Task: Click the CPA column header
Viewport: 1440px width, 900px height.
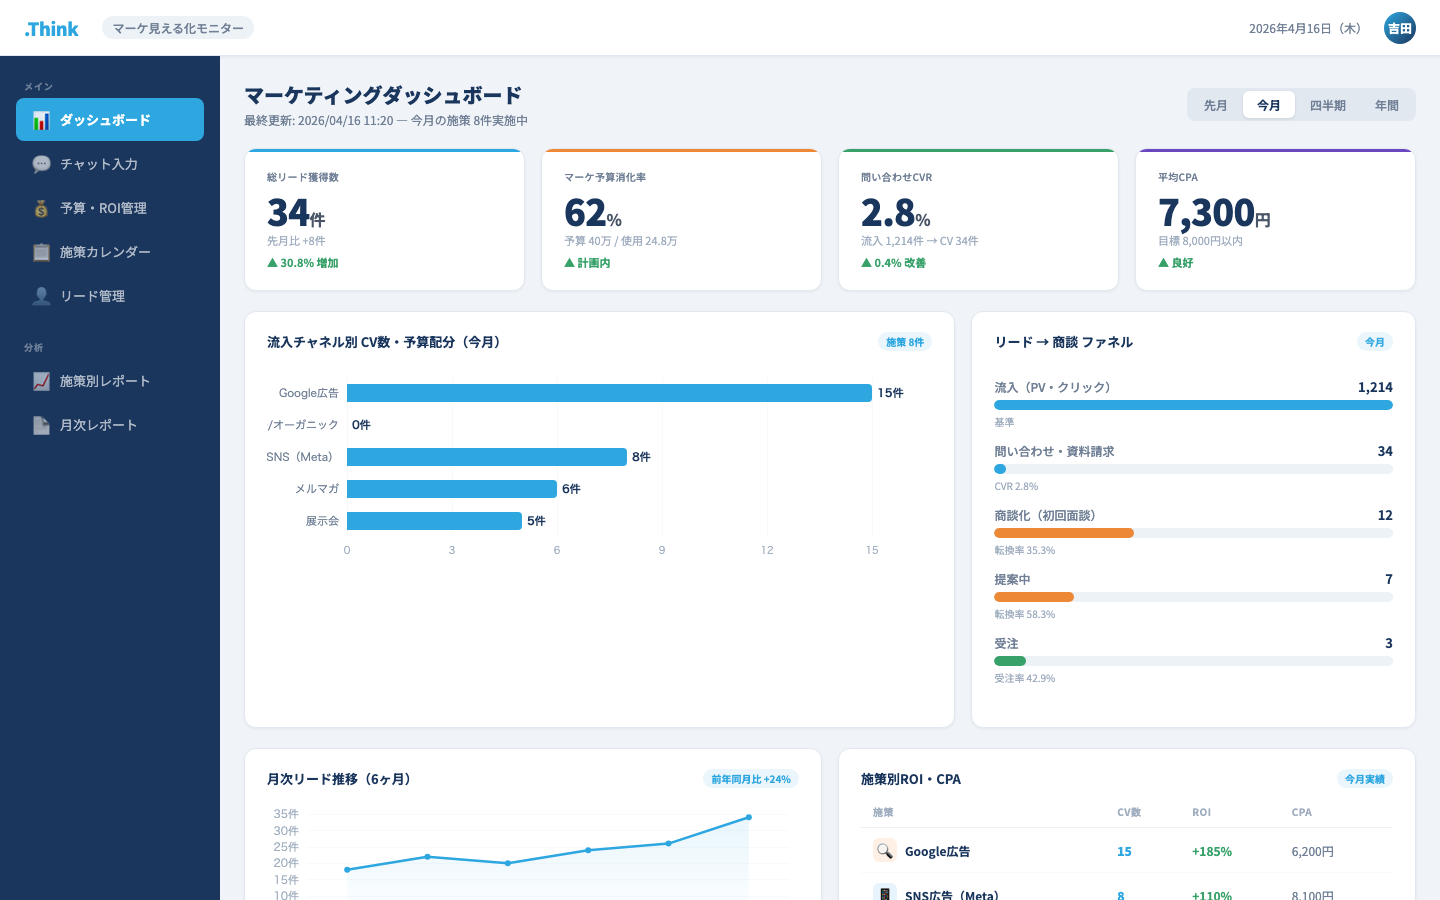Action: tap(1301, 812)
